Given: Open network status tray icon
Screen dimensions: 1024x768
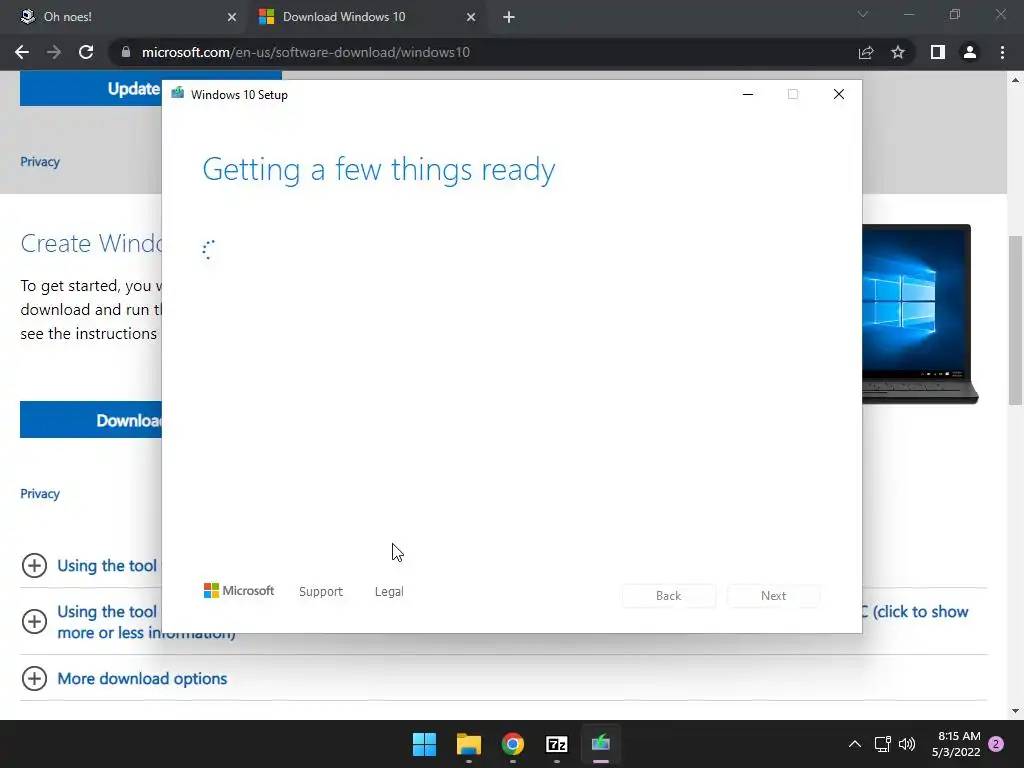Looking at the screenshot, I should 883,744.
